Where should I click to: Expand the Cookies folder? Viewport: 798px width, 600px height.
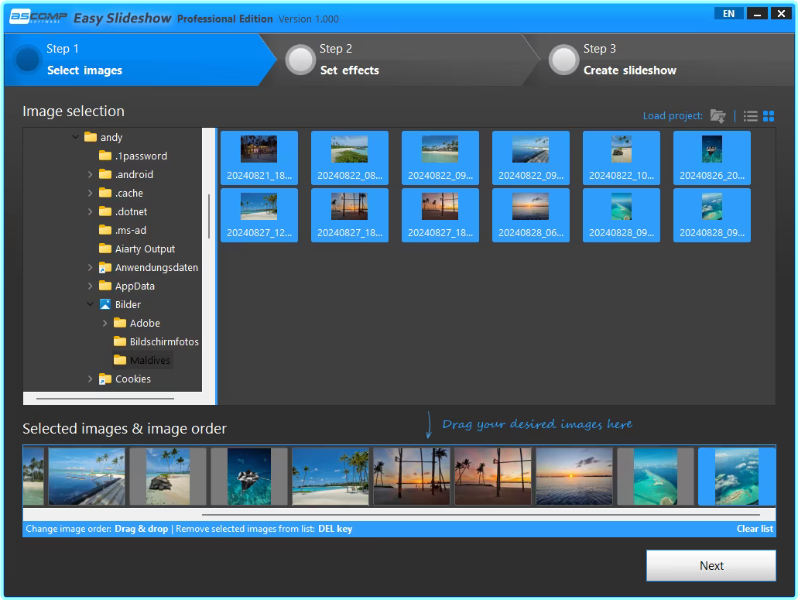90,379
